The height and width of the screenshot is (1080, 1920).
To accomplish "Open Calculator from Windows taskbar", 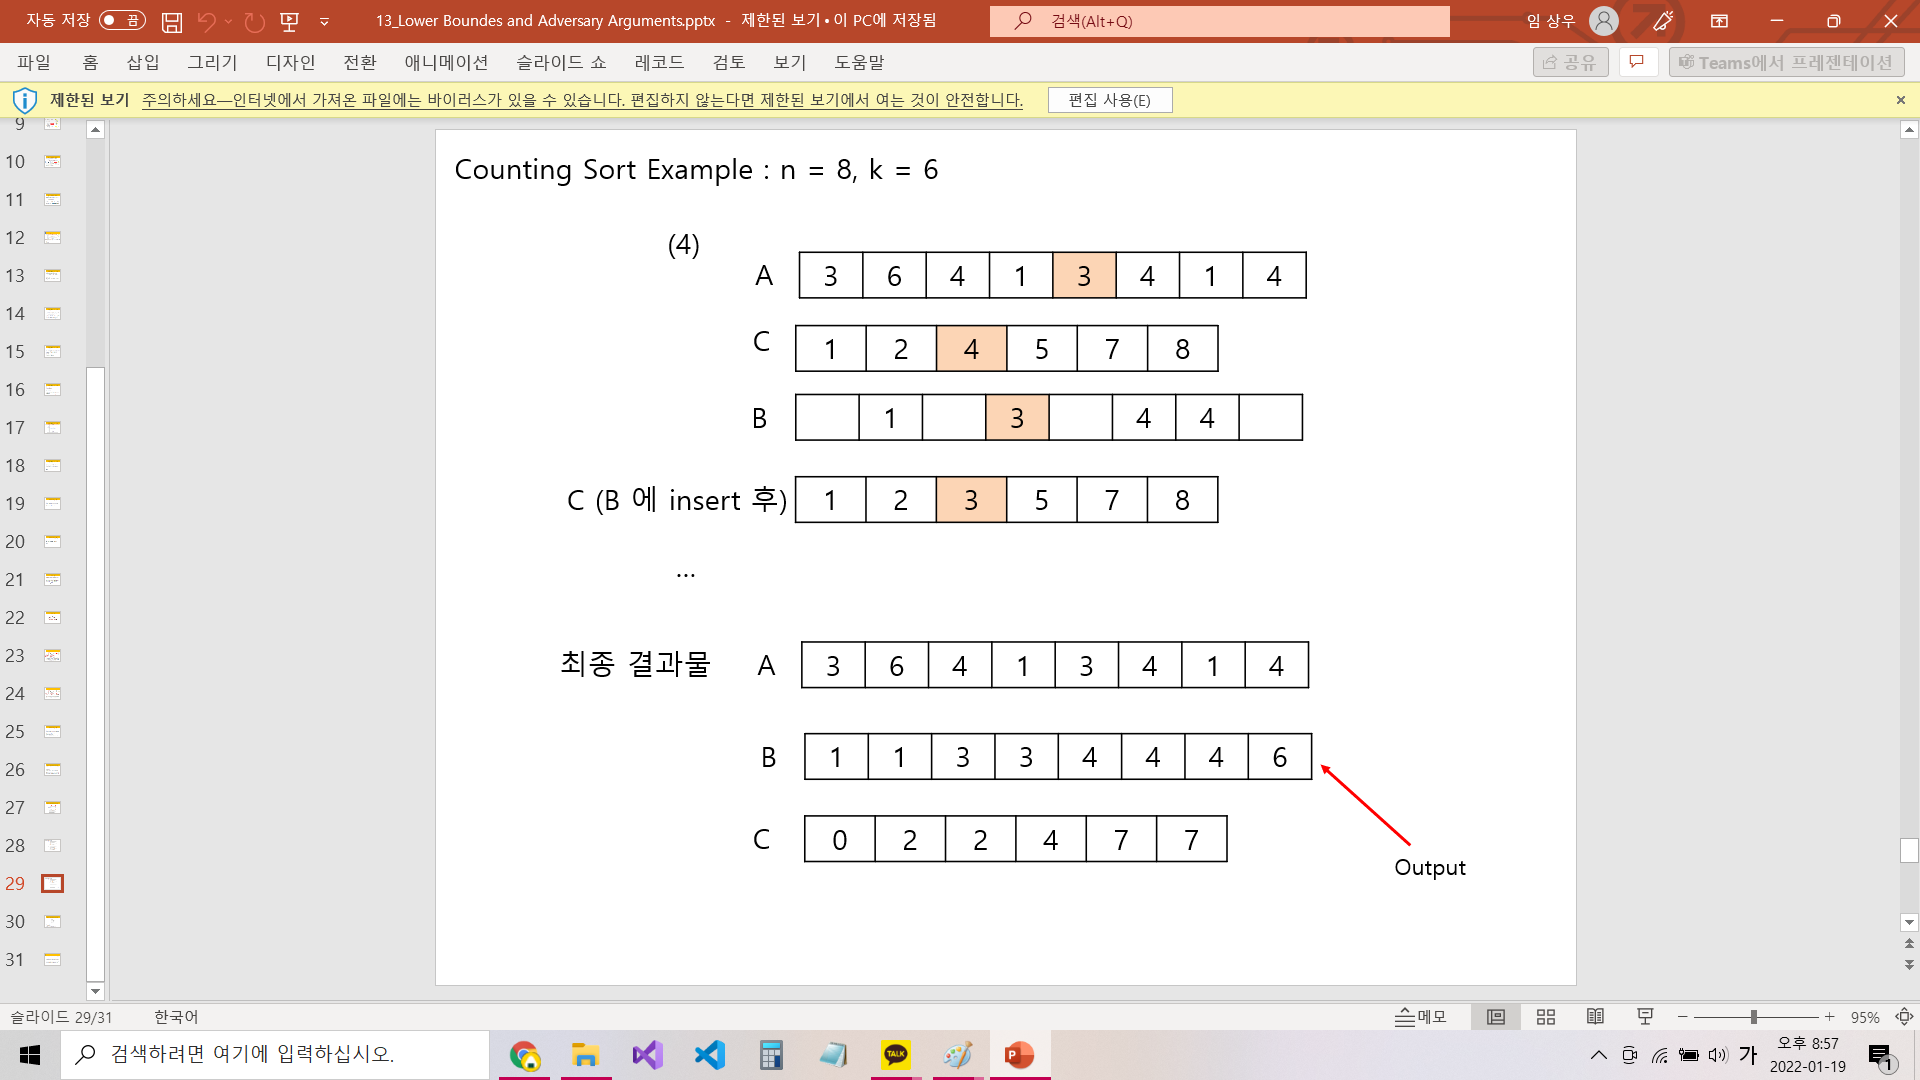I will tap(770, 1055).
